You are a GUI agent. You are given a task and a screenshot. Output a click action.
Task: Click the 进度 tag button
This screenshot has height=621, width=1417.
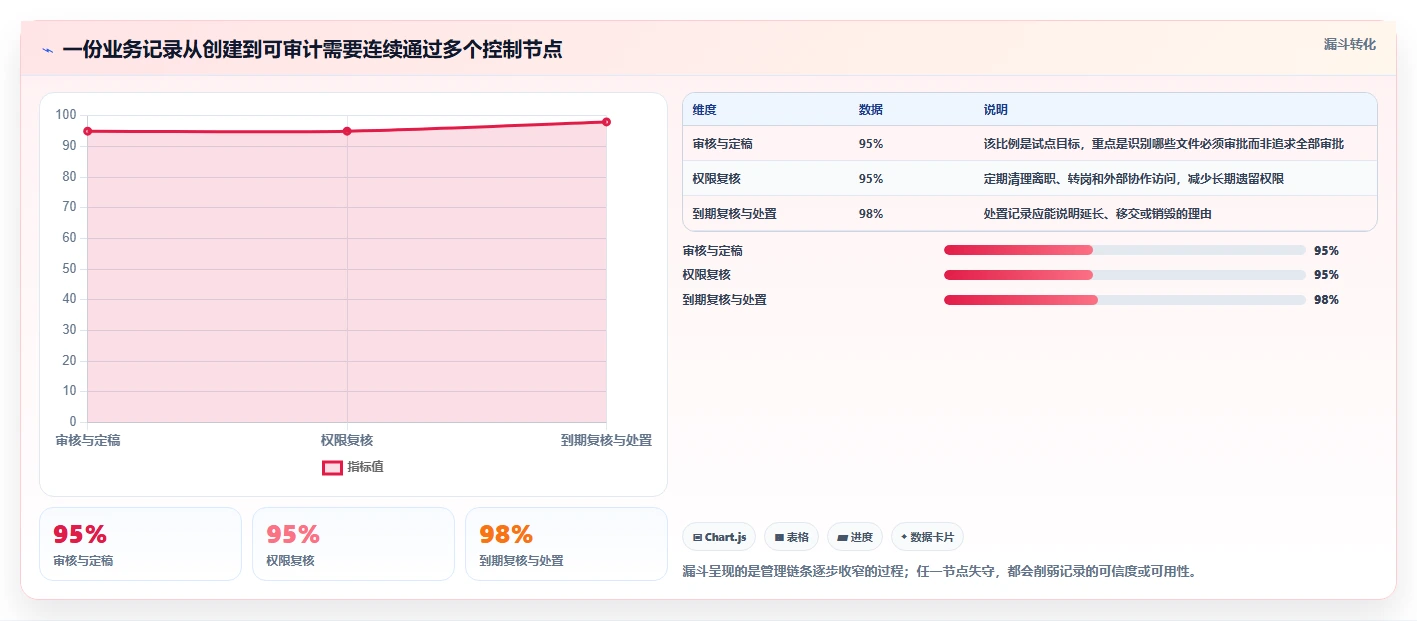[x=855, y=537]
